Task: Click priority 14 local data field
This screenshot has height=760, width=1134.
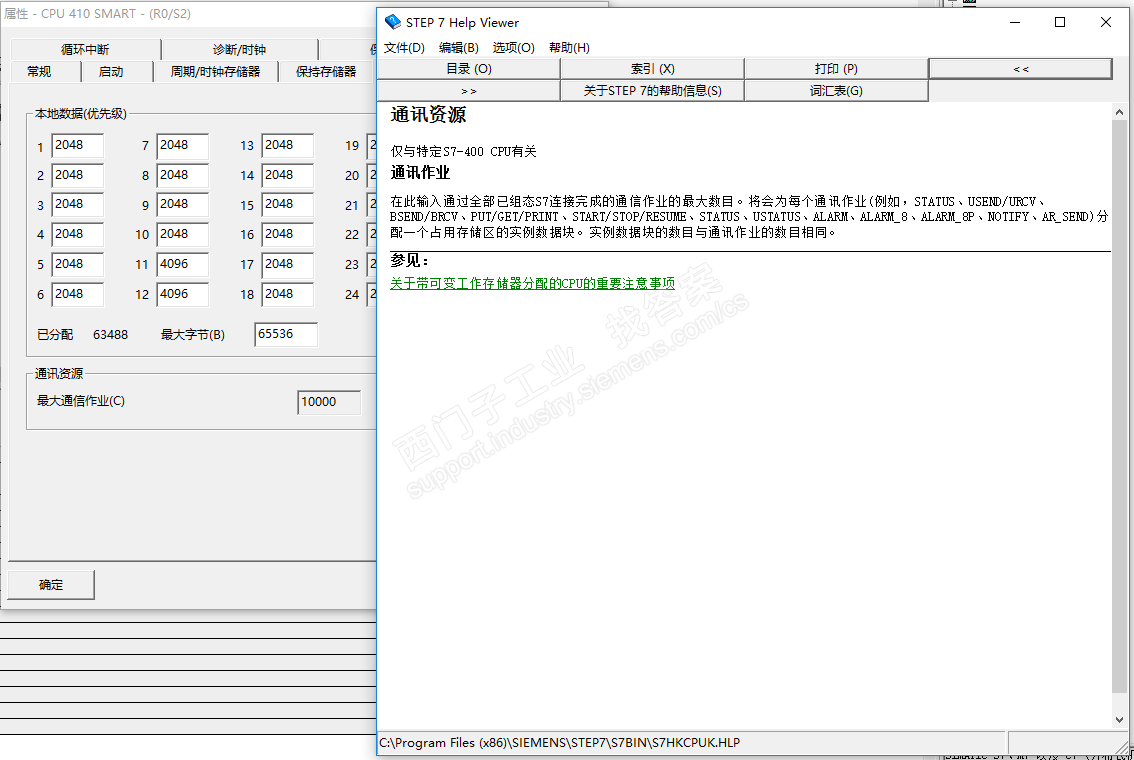Action: click(287, 175)
